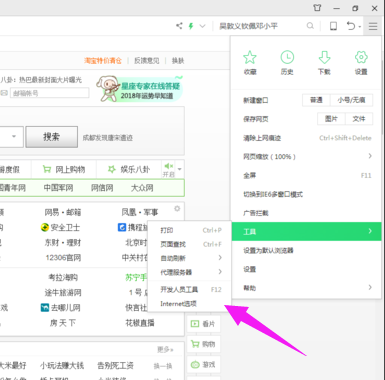385x380 pixels.
Task: Expand 代理服务器 submenu
Action: point(190,272)
